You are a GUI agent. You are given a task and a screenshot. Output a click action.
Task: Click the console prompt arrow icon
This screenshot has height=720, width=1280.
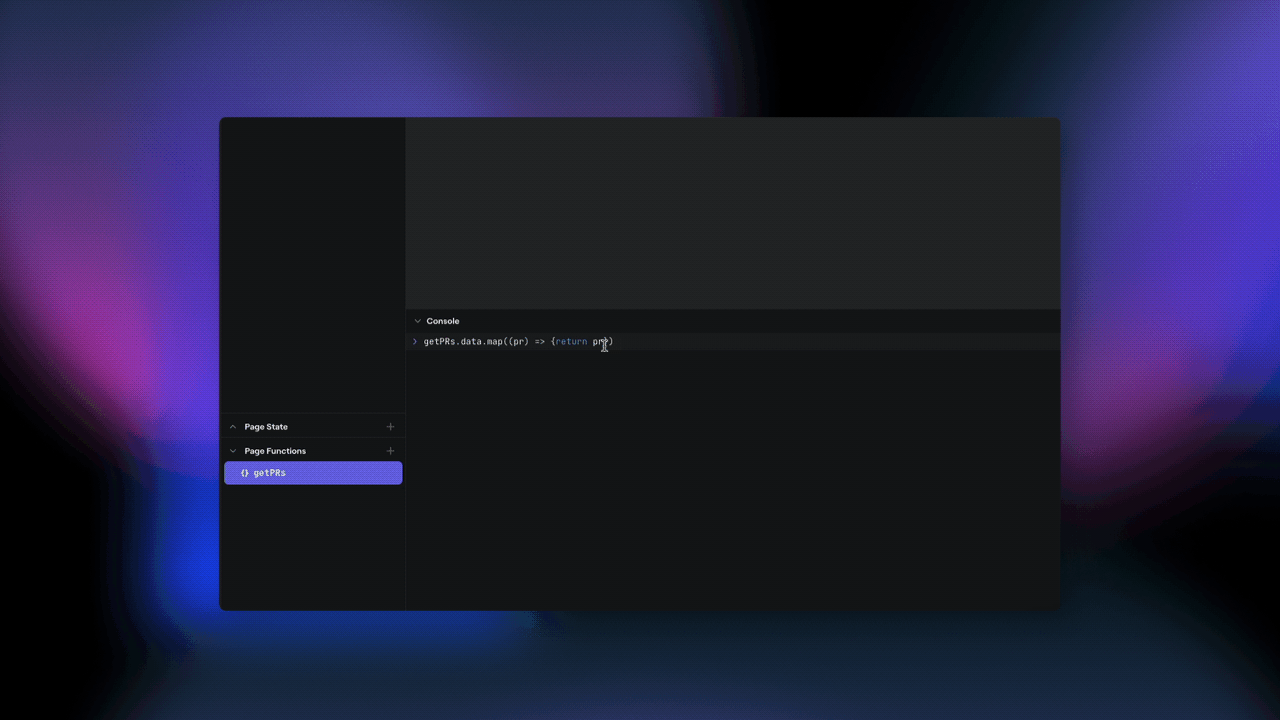click(x=414, y=341)
